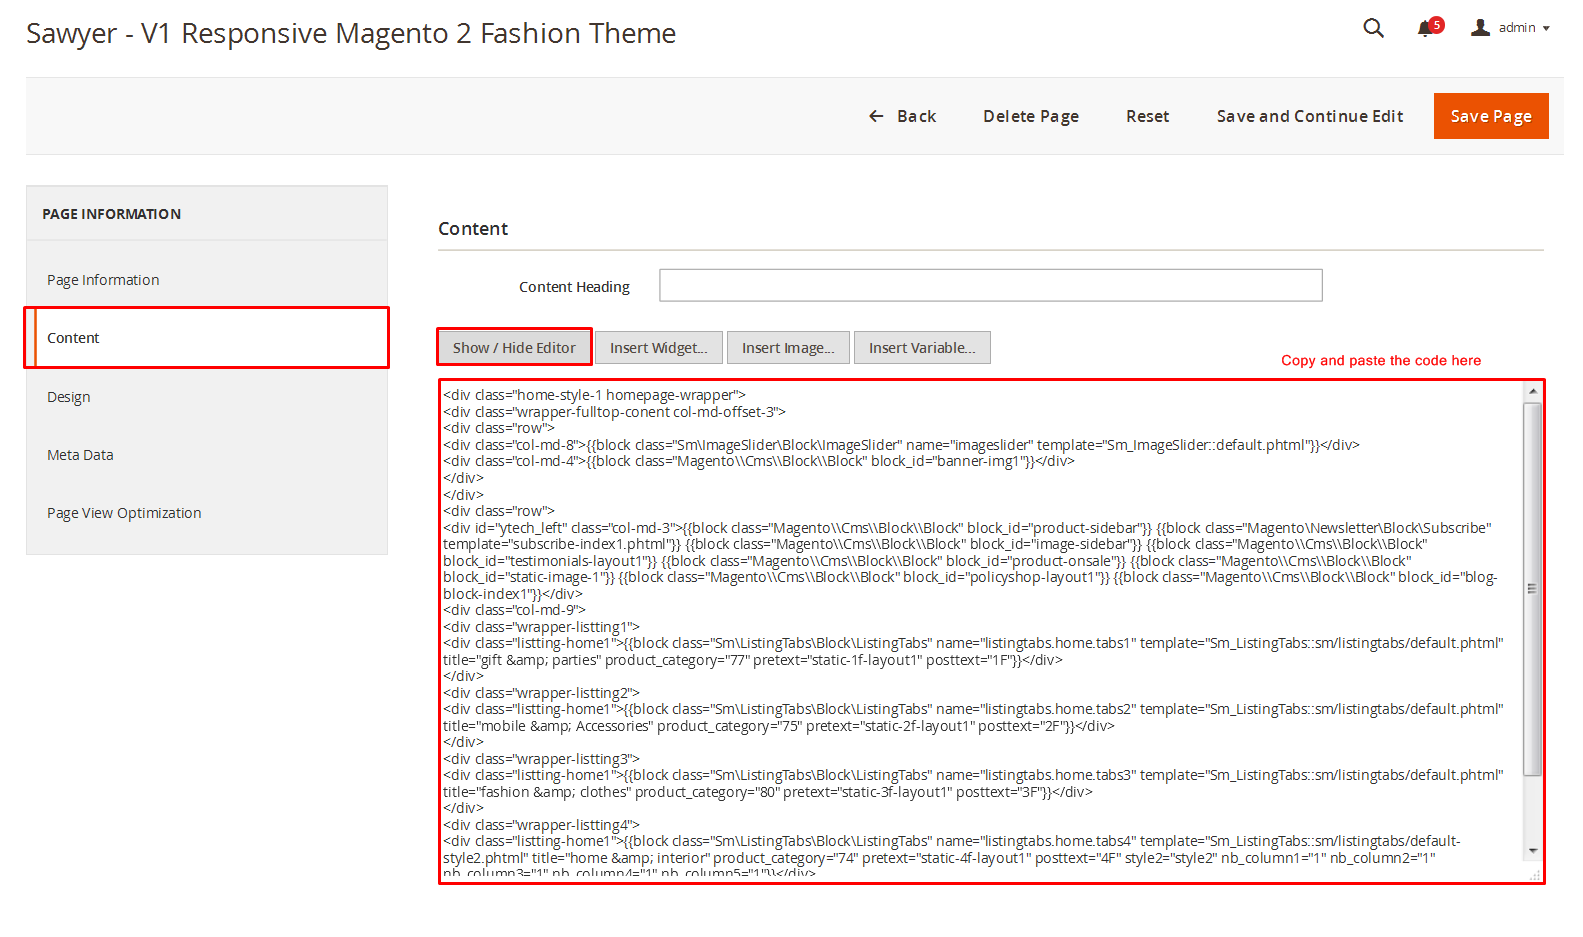Click Save and Continue Edit

pos(1310,116)
